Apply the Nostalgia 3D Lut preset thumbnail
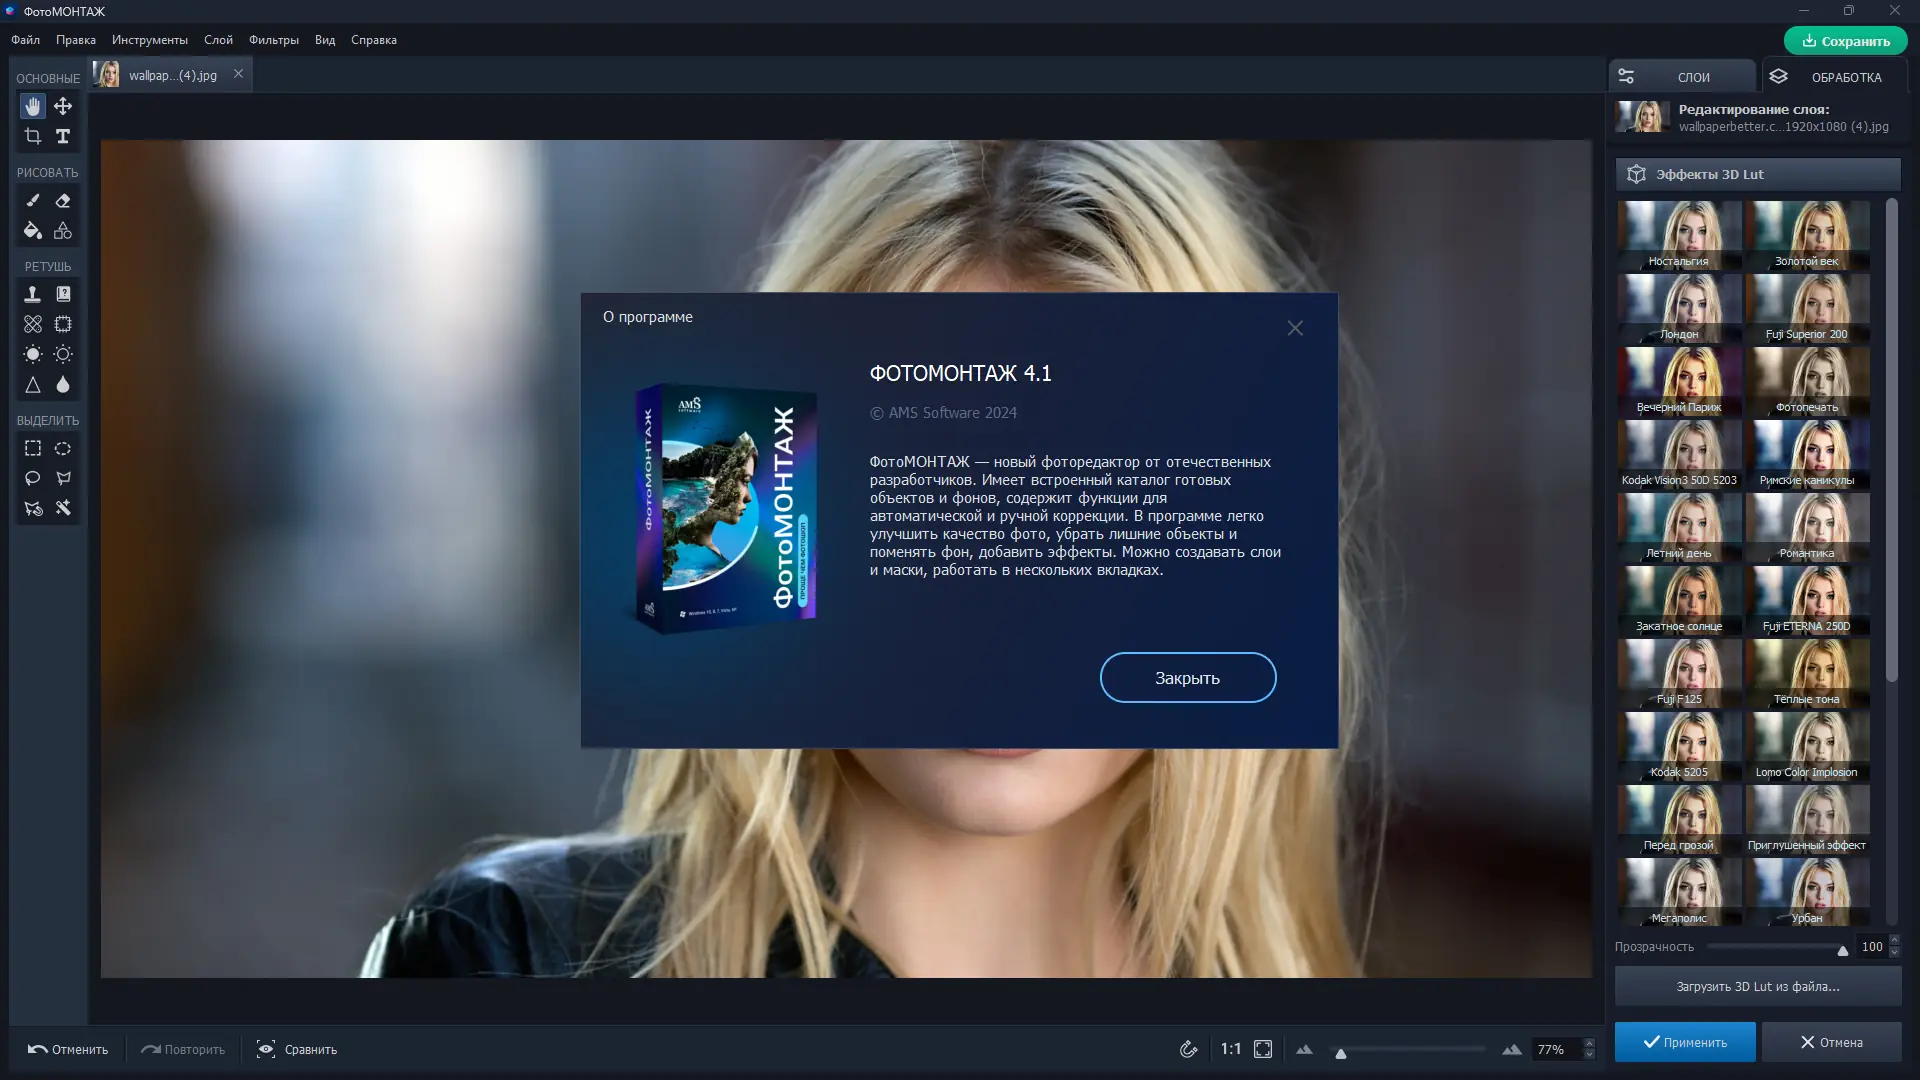1920x1080 pixels. pyautogui.click(x=1679, y=235)
